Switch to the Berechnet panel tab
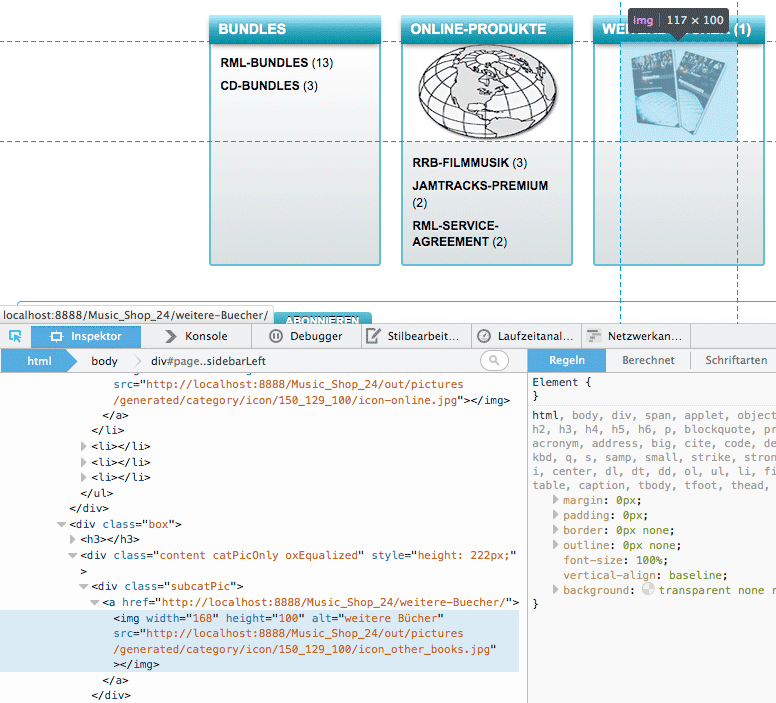This screenshot has width=776, height=703. pyautogui.click(x=648, y=361)
